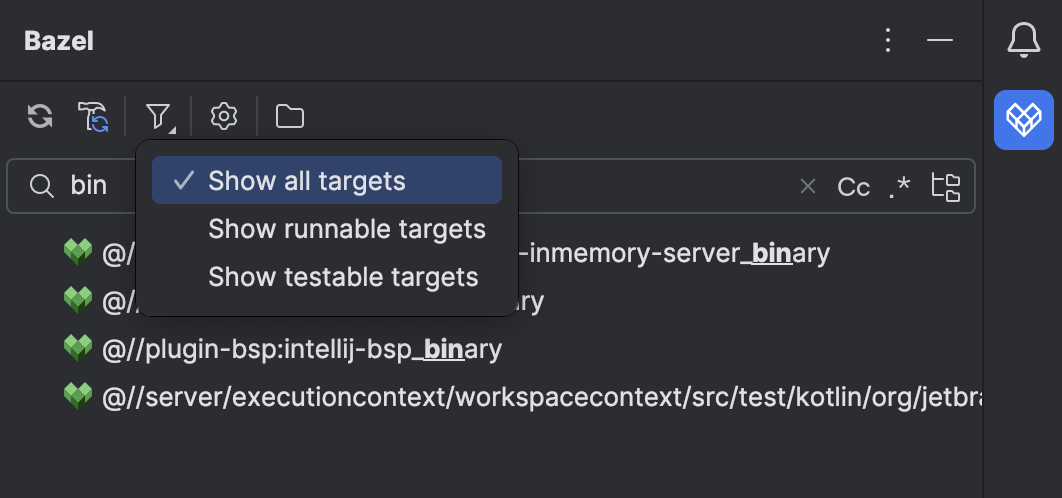Screen dimensions: 1062x498
Task: Toggle regex search option
Action: tap(900, 186)
